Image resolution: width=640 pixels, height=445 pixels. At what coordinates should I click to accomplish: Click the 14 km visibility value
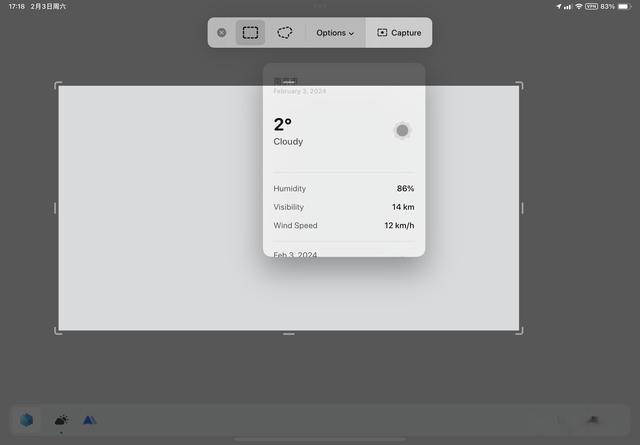tap(403, 207)
